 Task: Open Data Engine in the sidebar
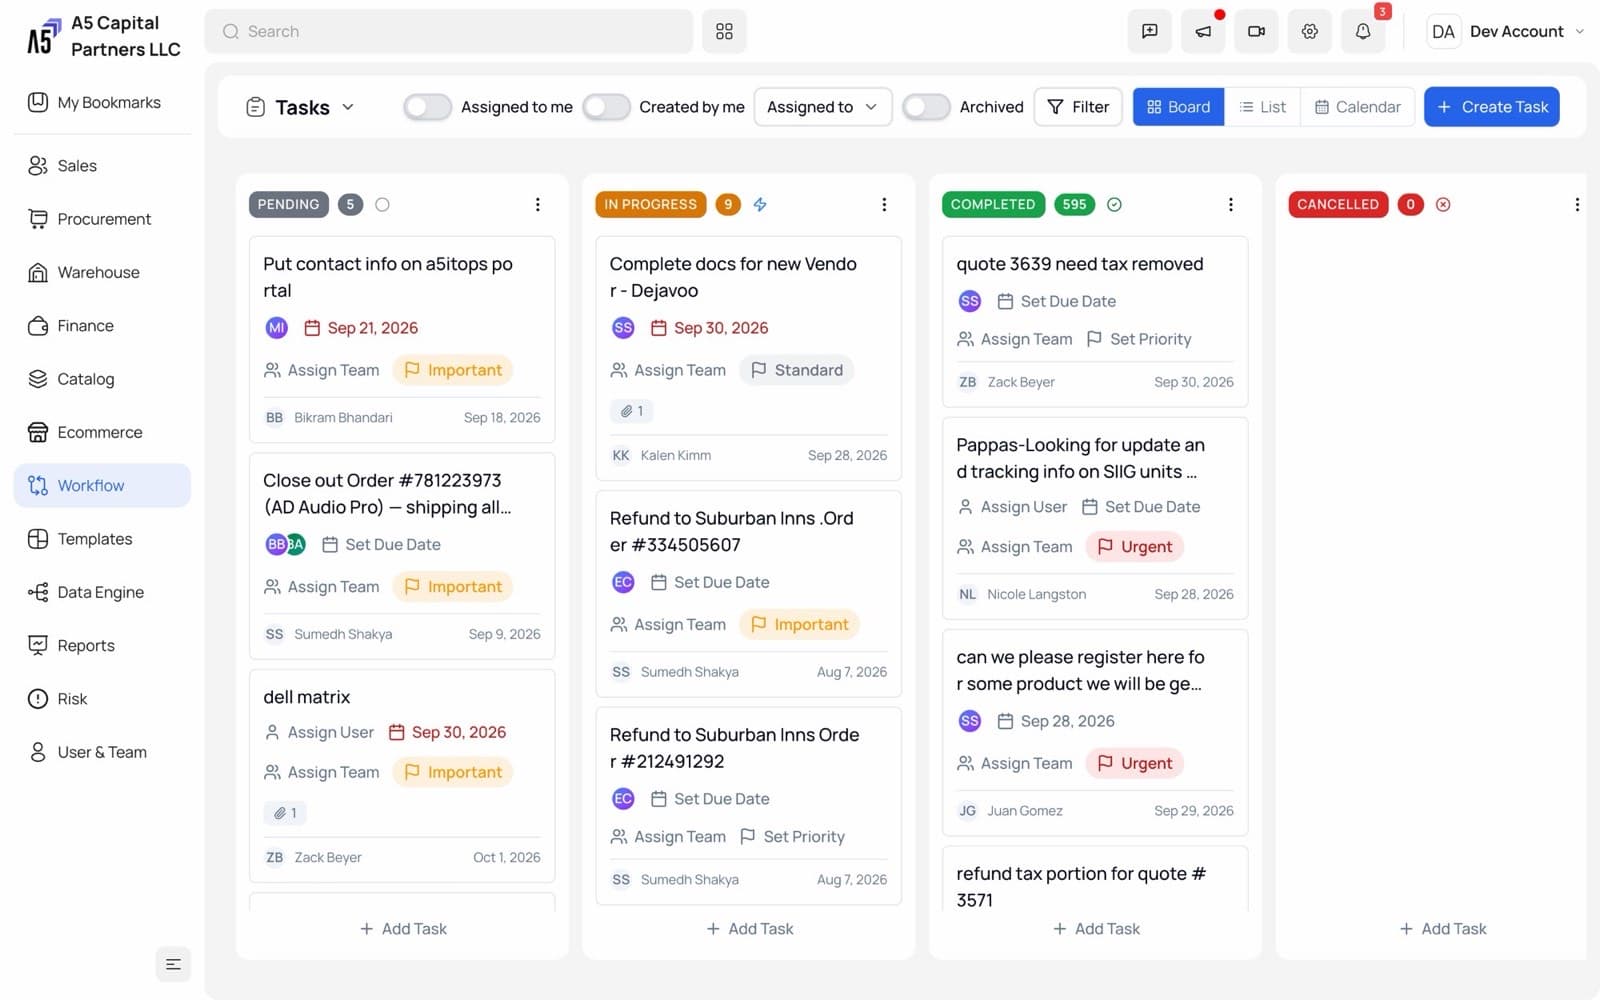click(x=102, y=592)
